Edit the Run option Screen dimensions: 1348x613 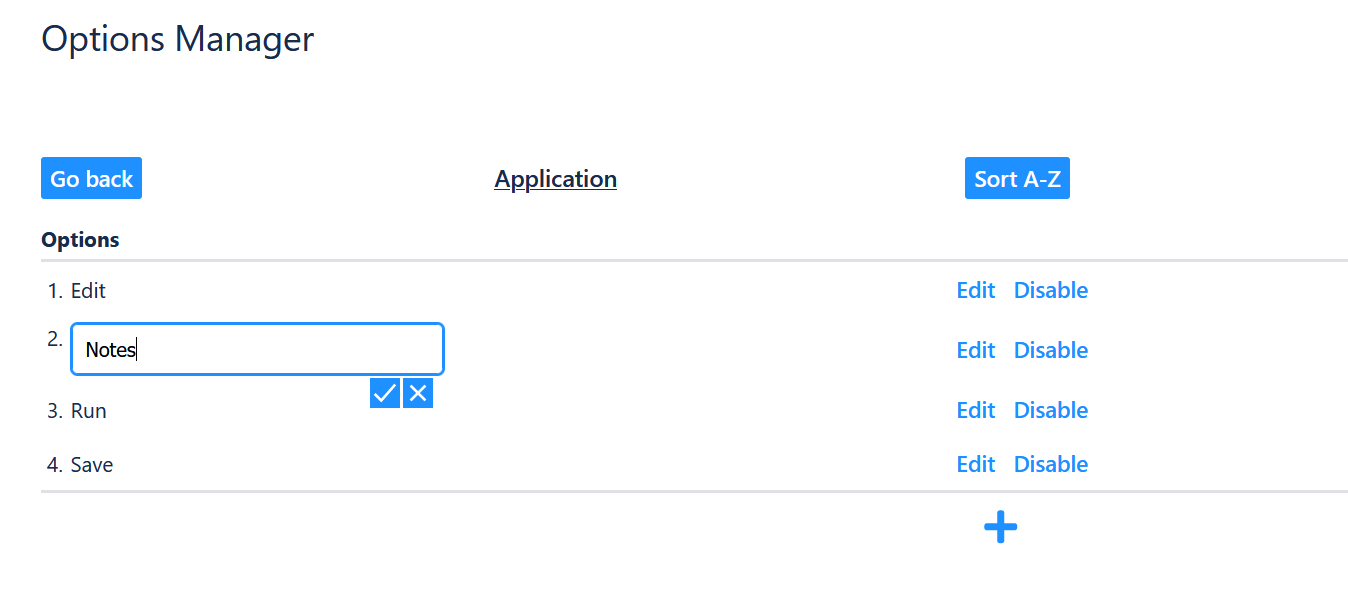click(975, 411)
